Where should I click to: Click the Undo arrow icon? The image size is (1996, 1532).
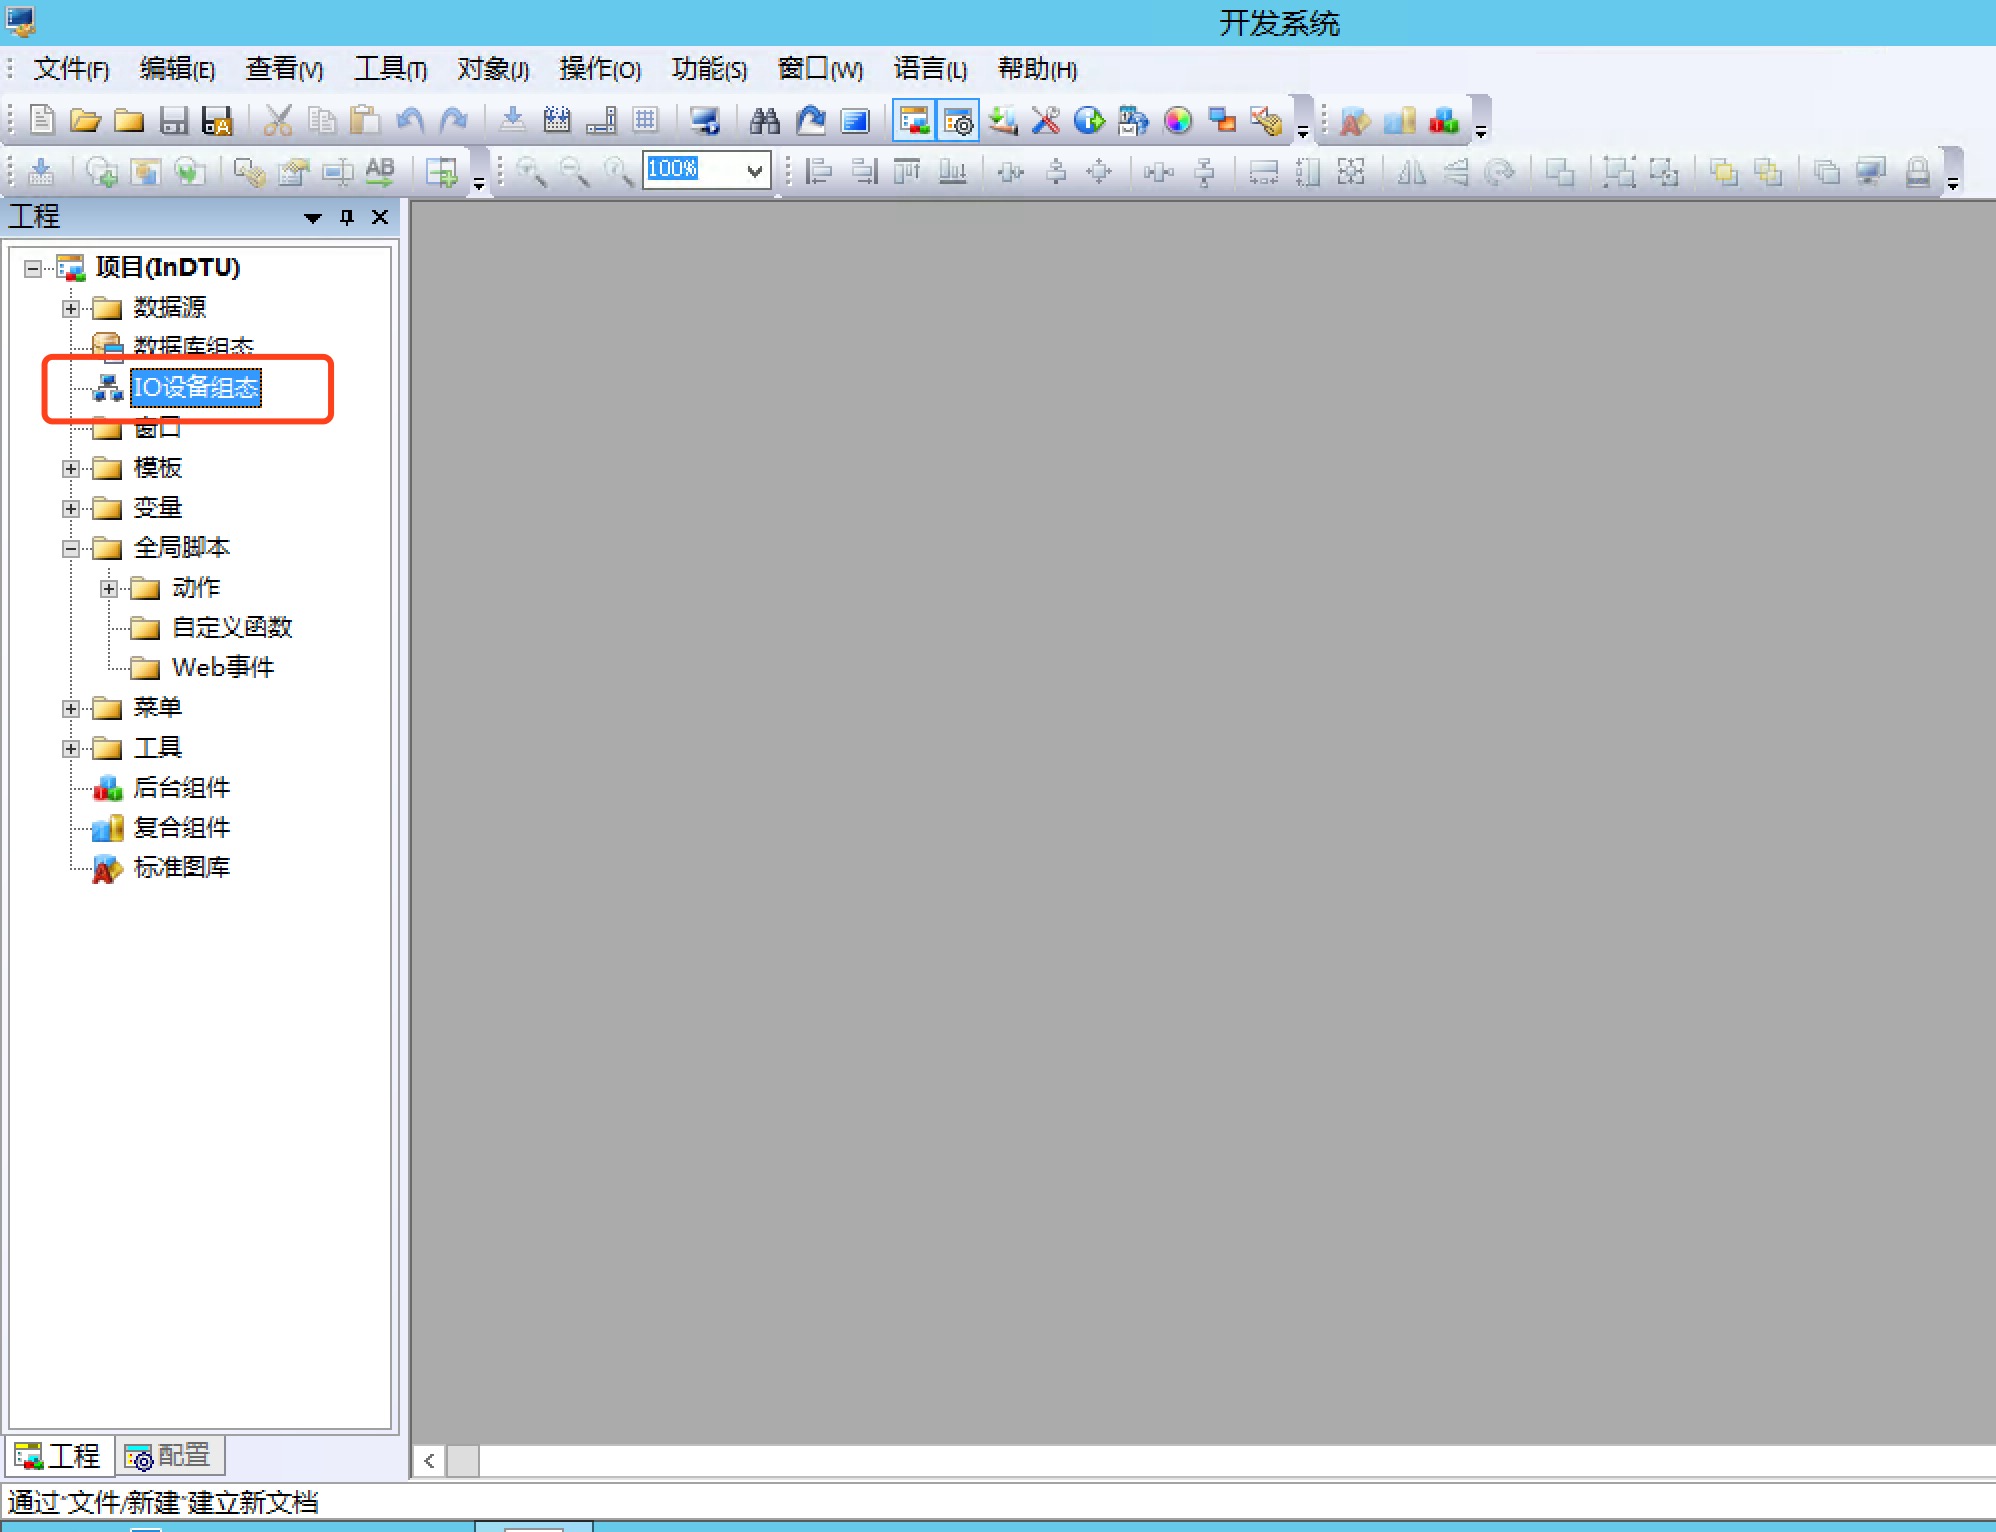(x=410, y=121)
